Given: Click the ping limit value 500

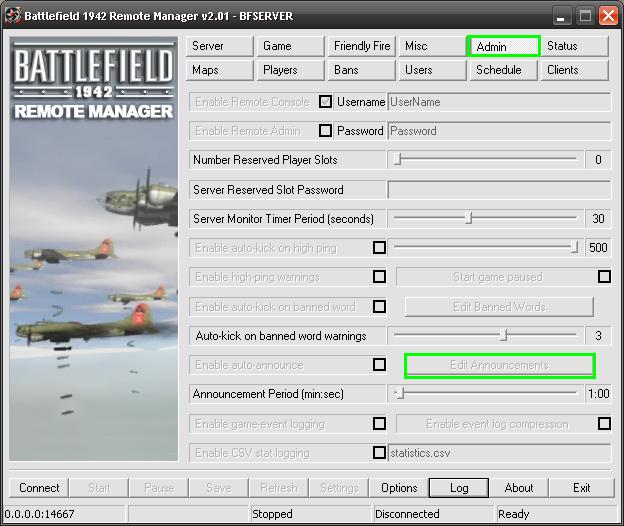Looking at the screenshot, I should pos(598,247).
